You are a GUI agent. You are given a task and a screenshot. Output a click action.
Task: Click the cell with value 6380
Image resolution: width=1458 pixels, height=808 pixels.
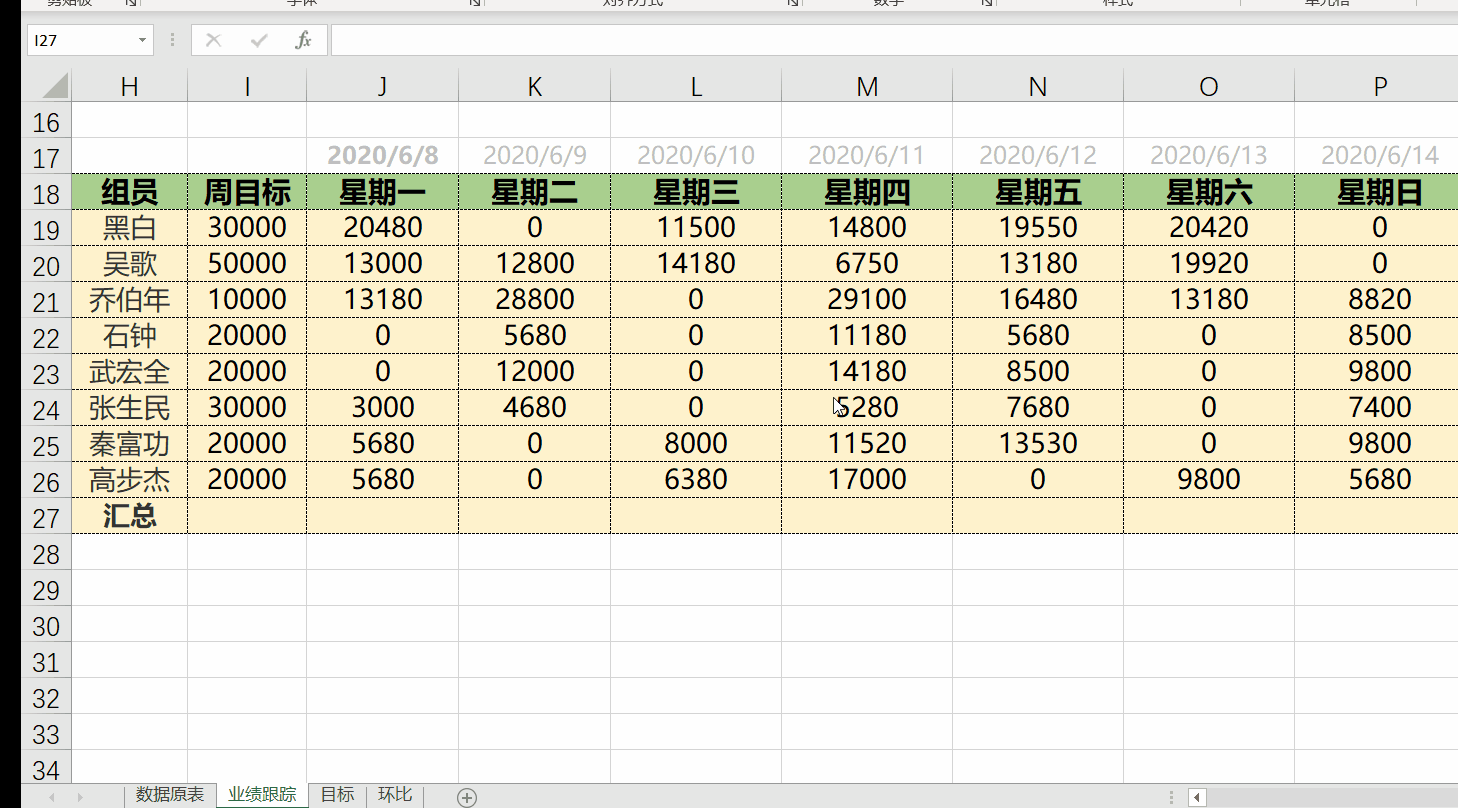coord(696,480)
